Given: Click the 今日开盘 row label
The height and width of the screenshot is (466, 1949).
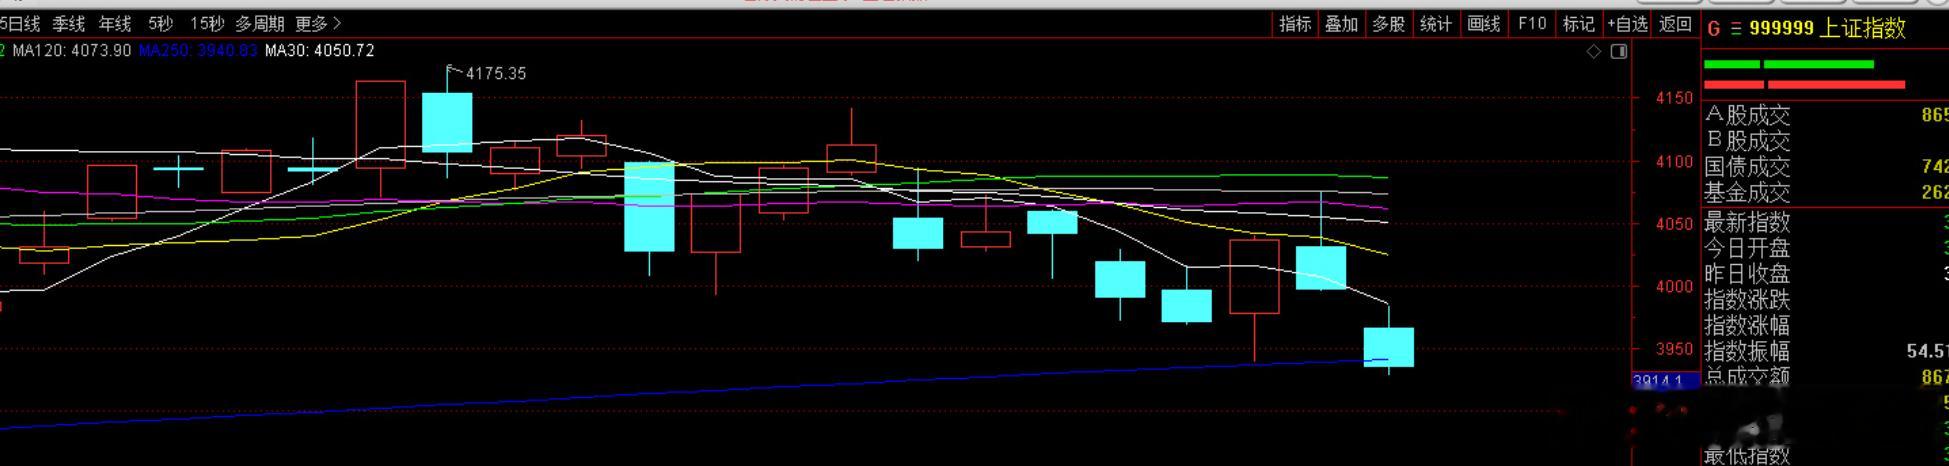Looking at the screenshot, I should tap(1748, 248).
